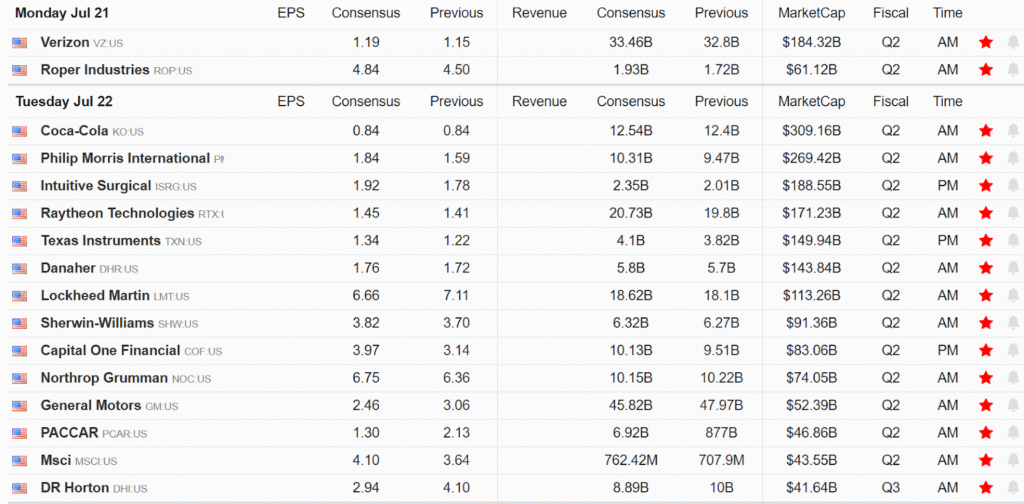The height and width of the screenshot is (504, 1024).
Task: Click Msci revenue consensus 762.42M
Action: click(630, 460)
